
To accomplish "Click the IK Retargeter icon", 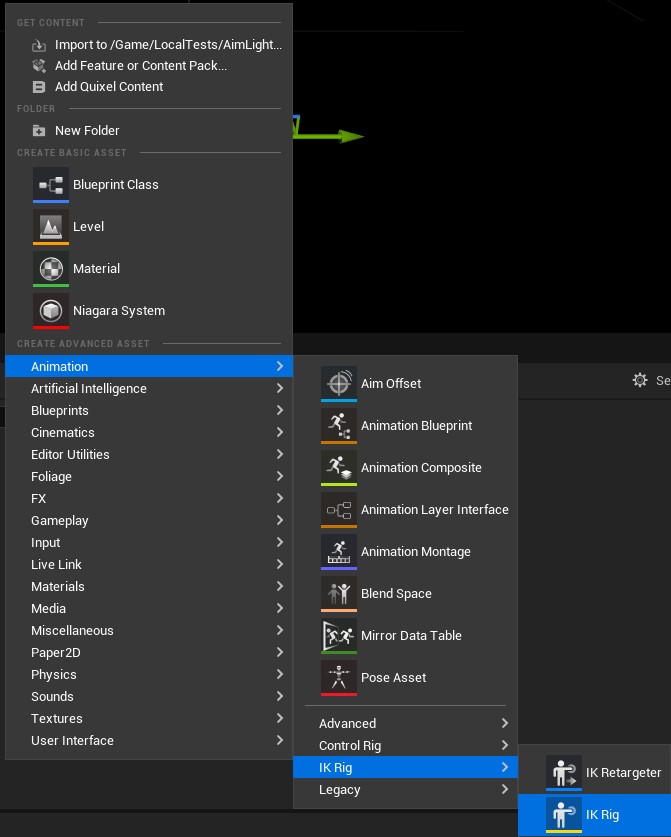I will point(564,772).
